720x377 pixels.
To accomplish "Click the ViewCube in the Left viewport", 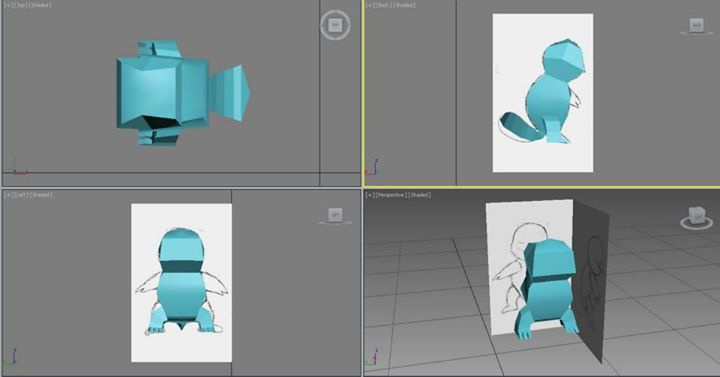I will click(335, 215).
